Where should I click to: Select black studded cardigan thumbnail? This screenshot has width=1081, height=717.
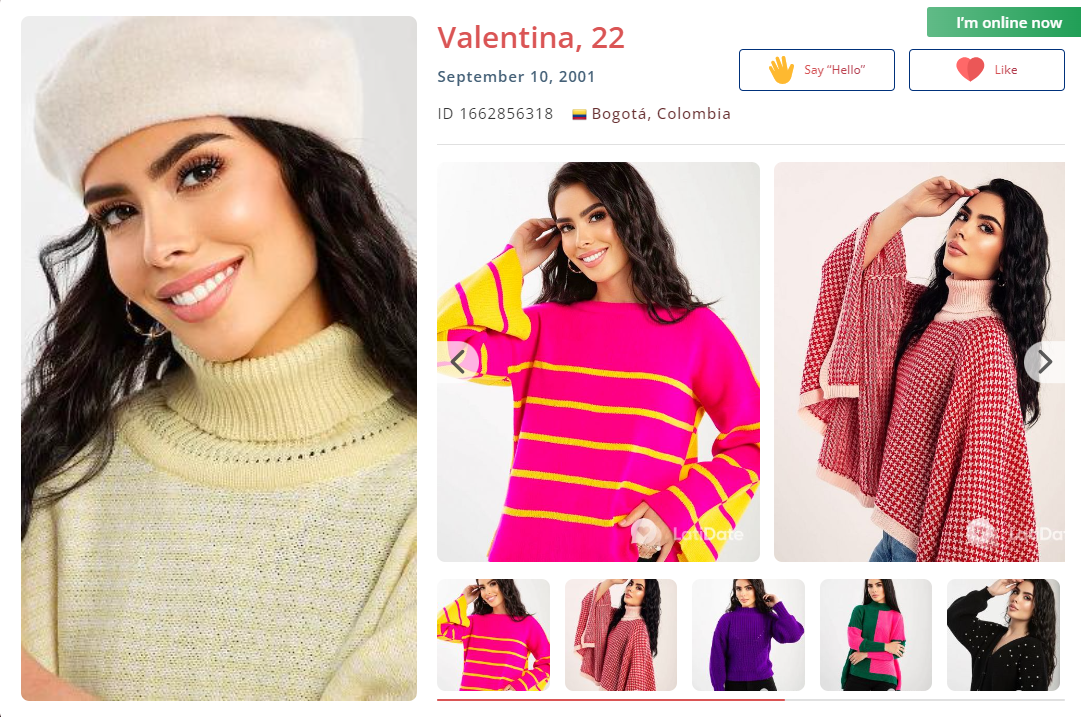coord(1003,635)
